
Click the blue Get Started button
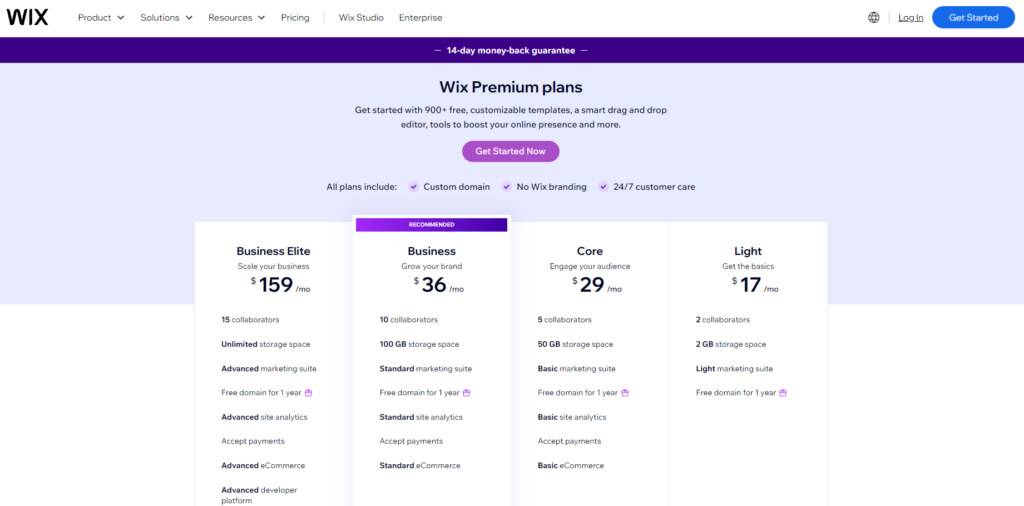[x=973, y=18]
